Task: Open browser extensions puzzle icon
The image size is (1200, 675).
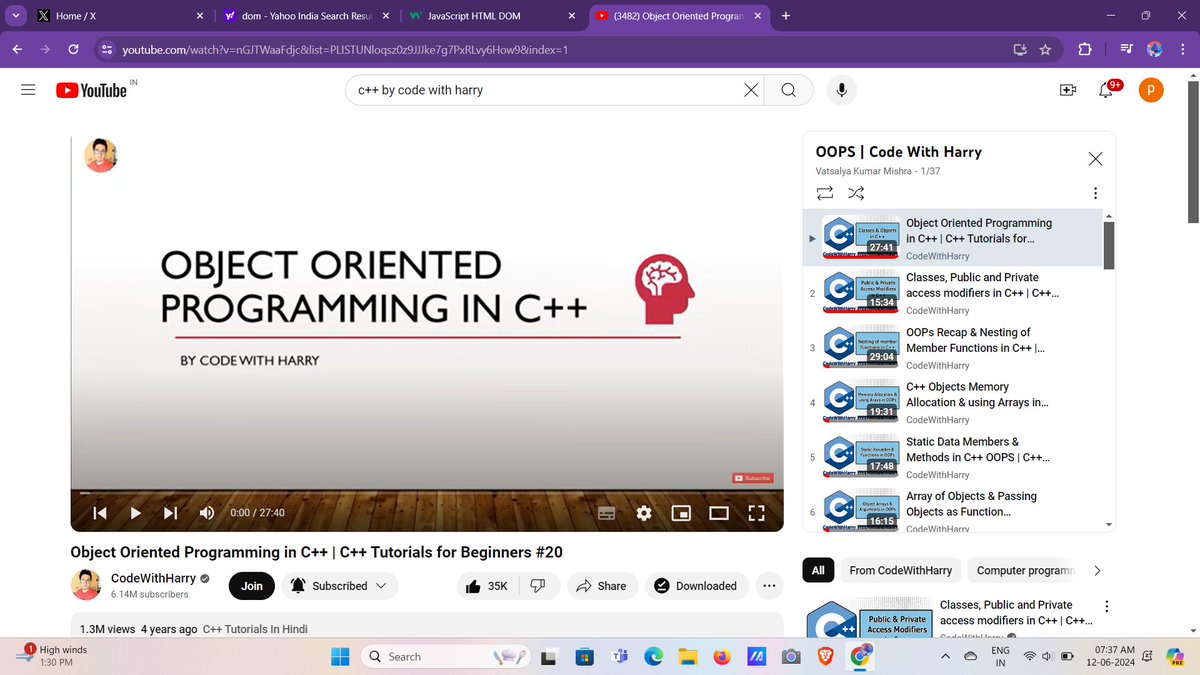Action: pos(1085,49)
